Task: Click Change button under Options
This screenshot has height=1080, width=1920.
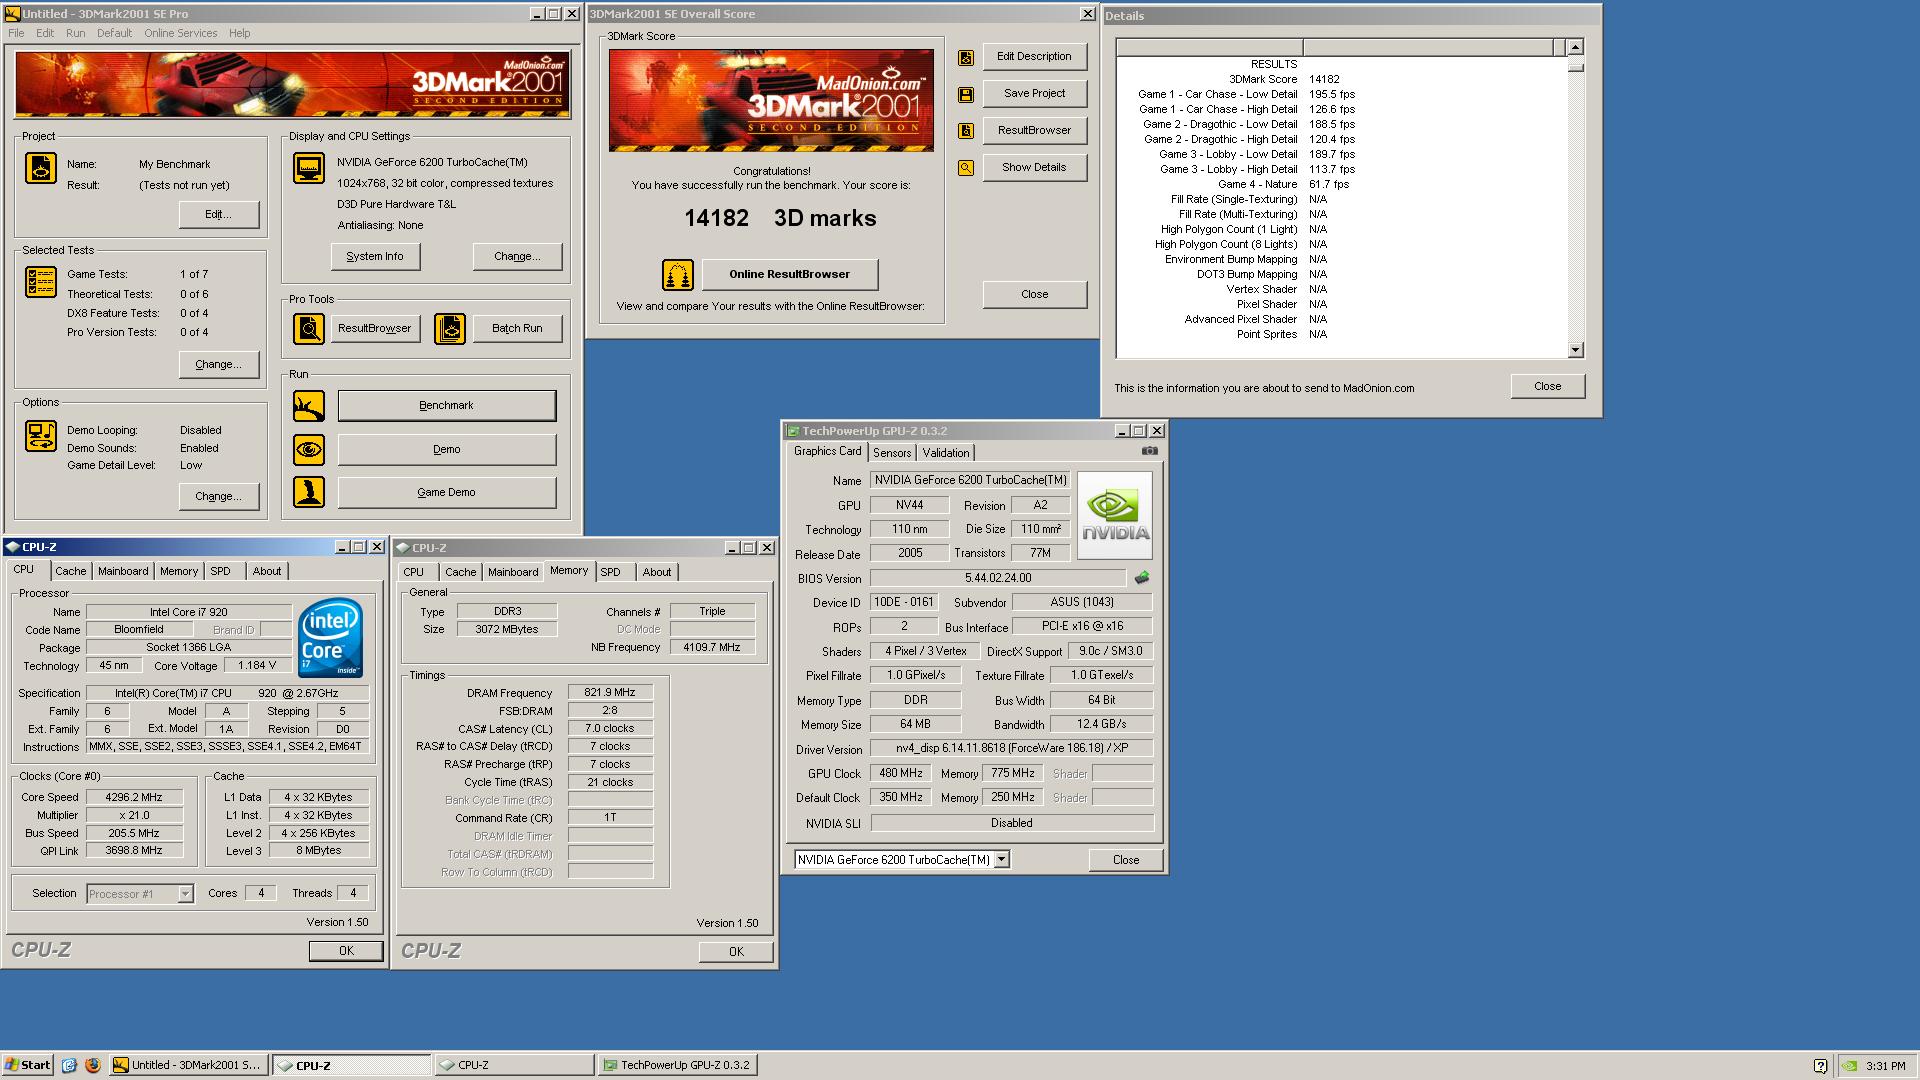Action: coord(219,497)
